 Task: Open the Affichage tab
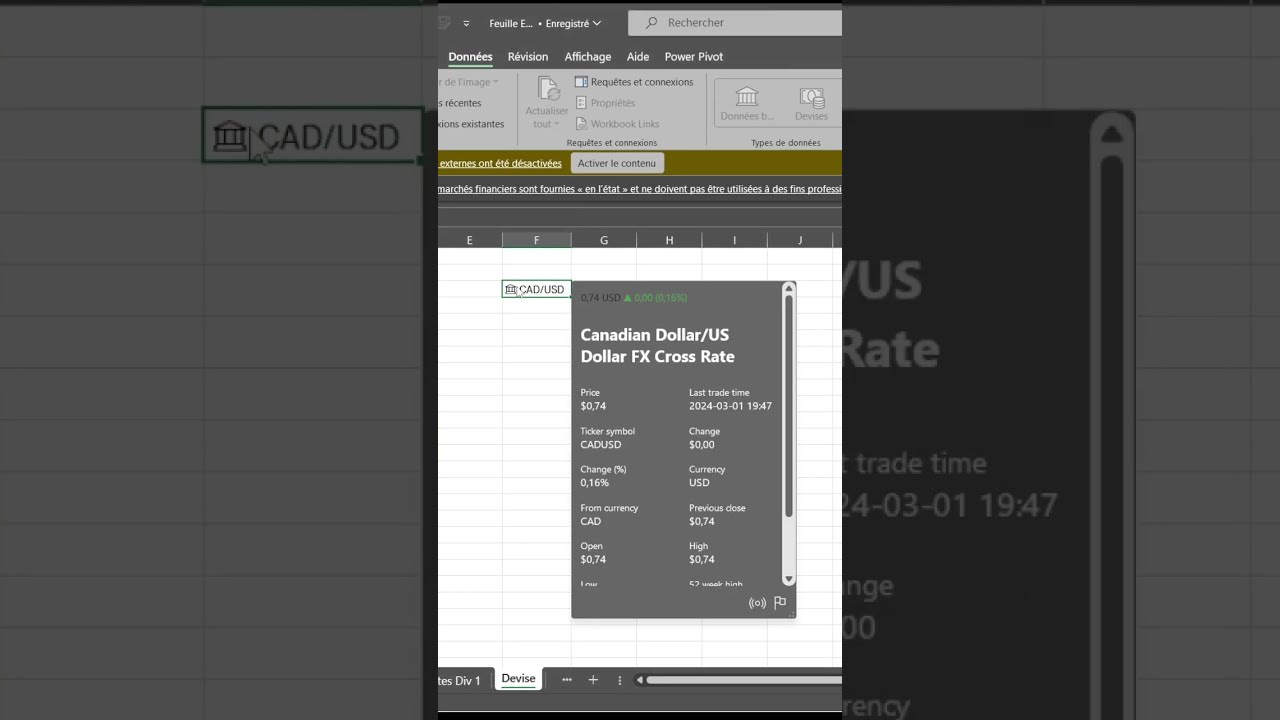click(x=588, y=57)
